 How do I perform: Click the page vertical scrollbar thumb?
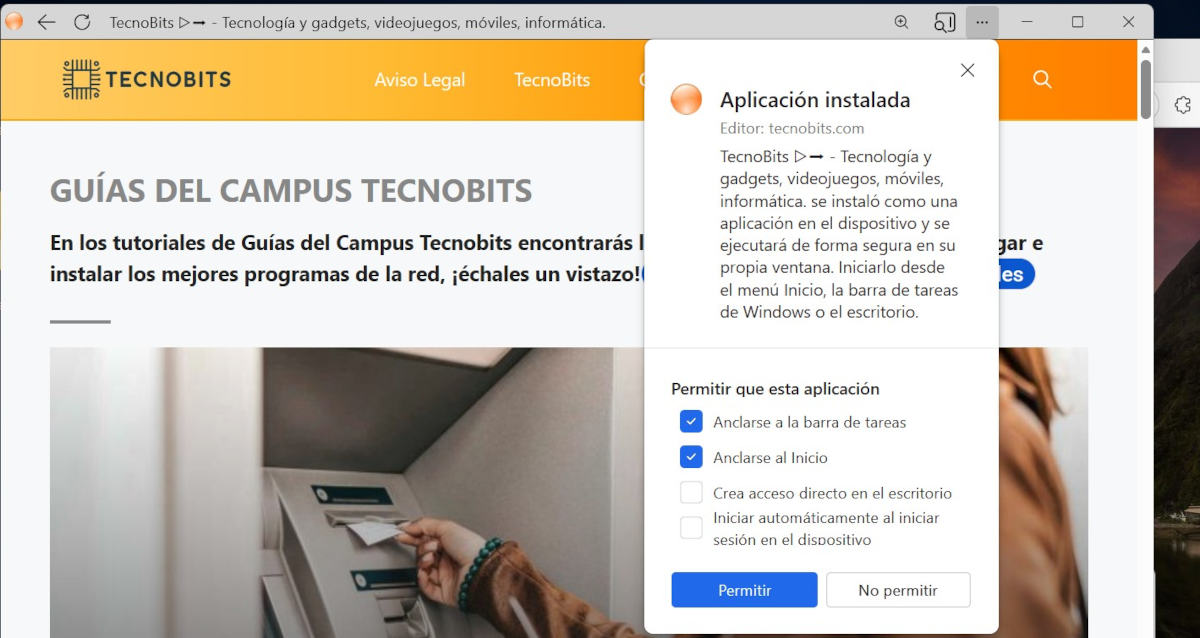tap(1146, 90)
